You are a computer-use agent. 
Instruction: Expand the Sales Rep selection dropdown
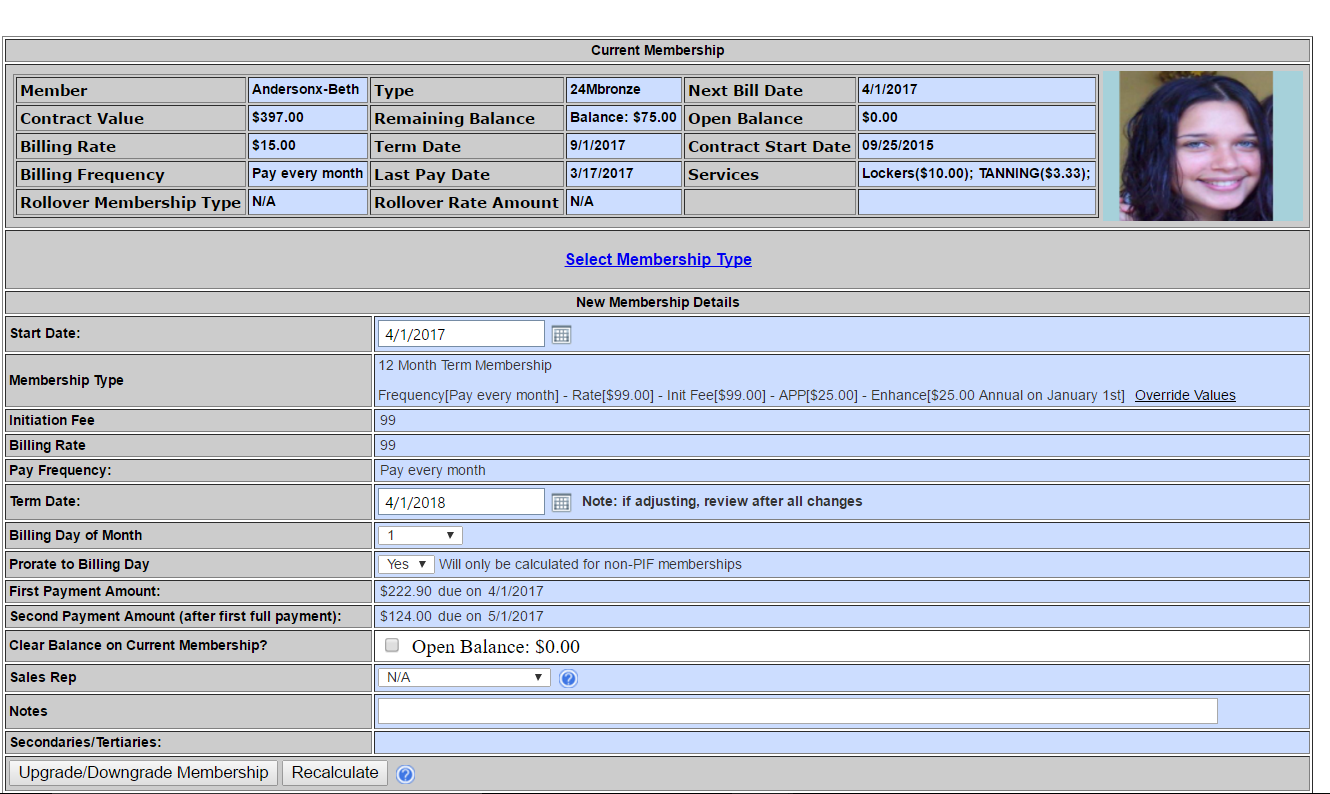pyautogui.click(x=463, y=677)
